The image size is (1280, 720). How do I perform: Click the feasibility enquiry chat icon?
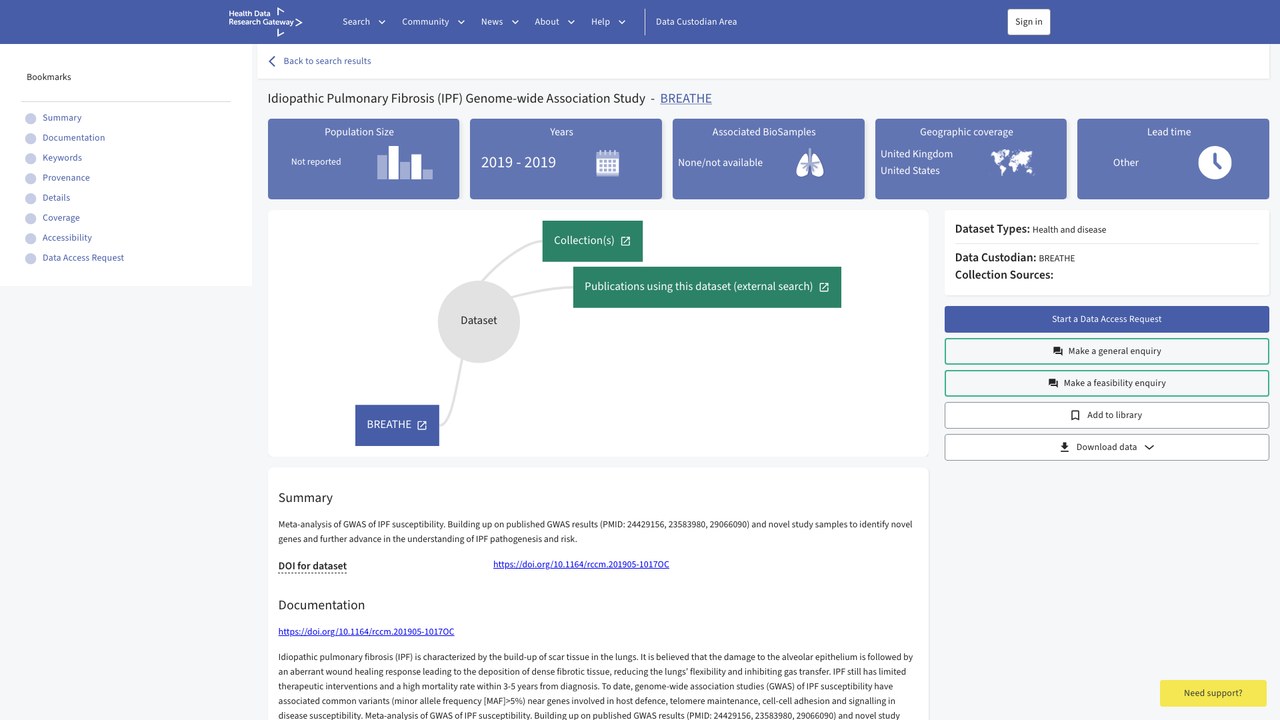(1053, 383)
